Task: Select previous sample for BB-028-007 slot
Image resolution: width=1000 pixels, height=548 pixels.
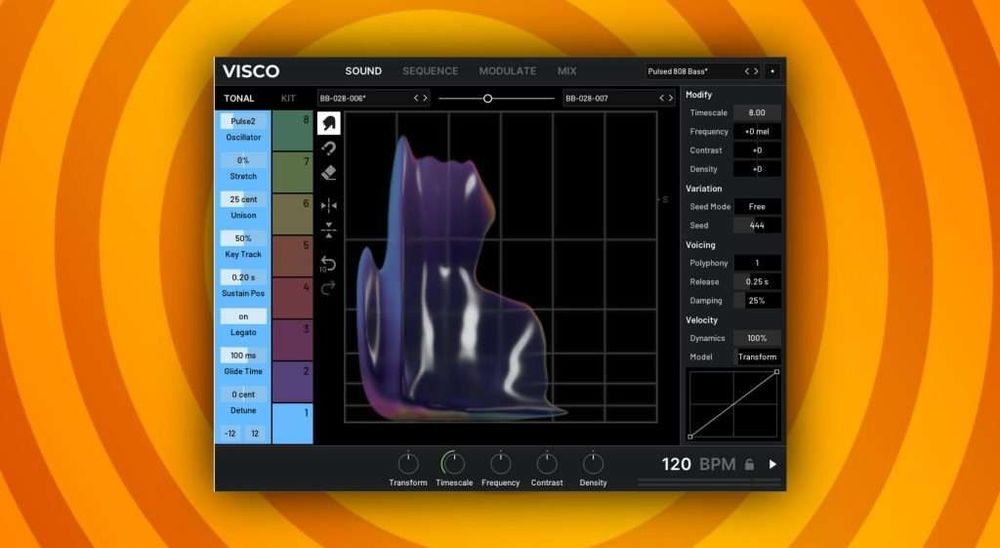Action: [x=662, y=98]
